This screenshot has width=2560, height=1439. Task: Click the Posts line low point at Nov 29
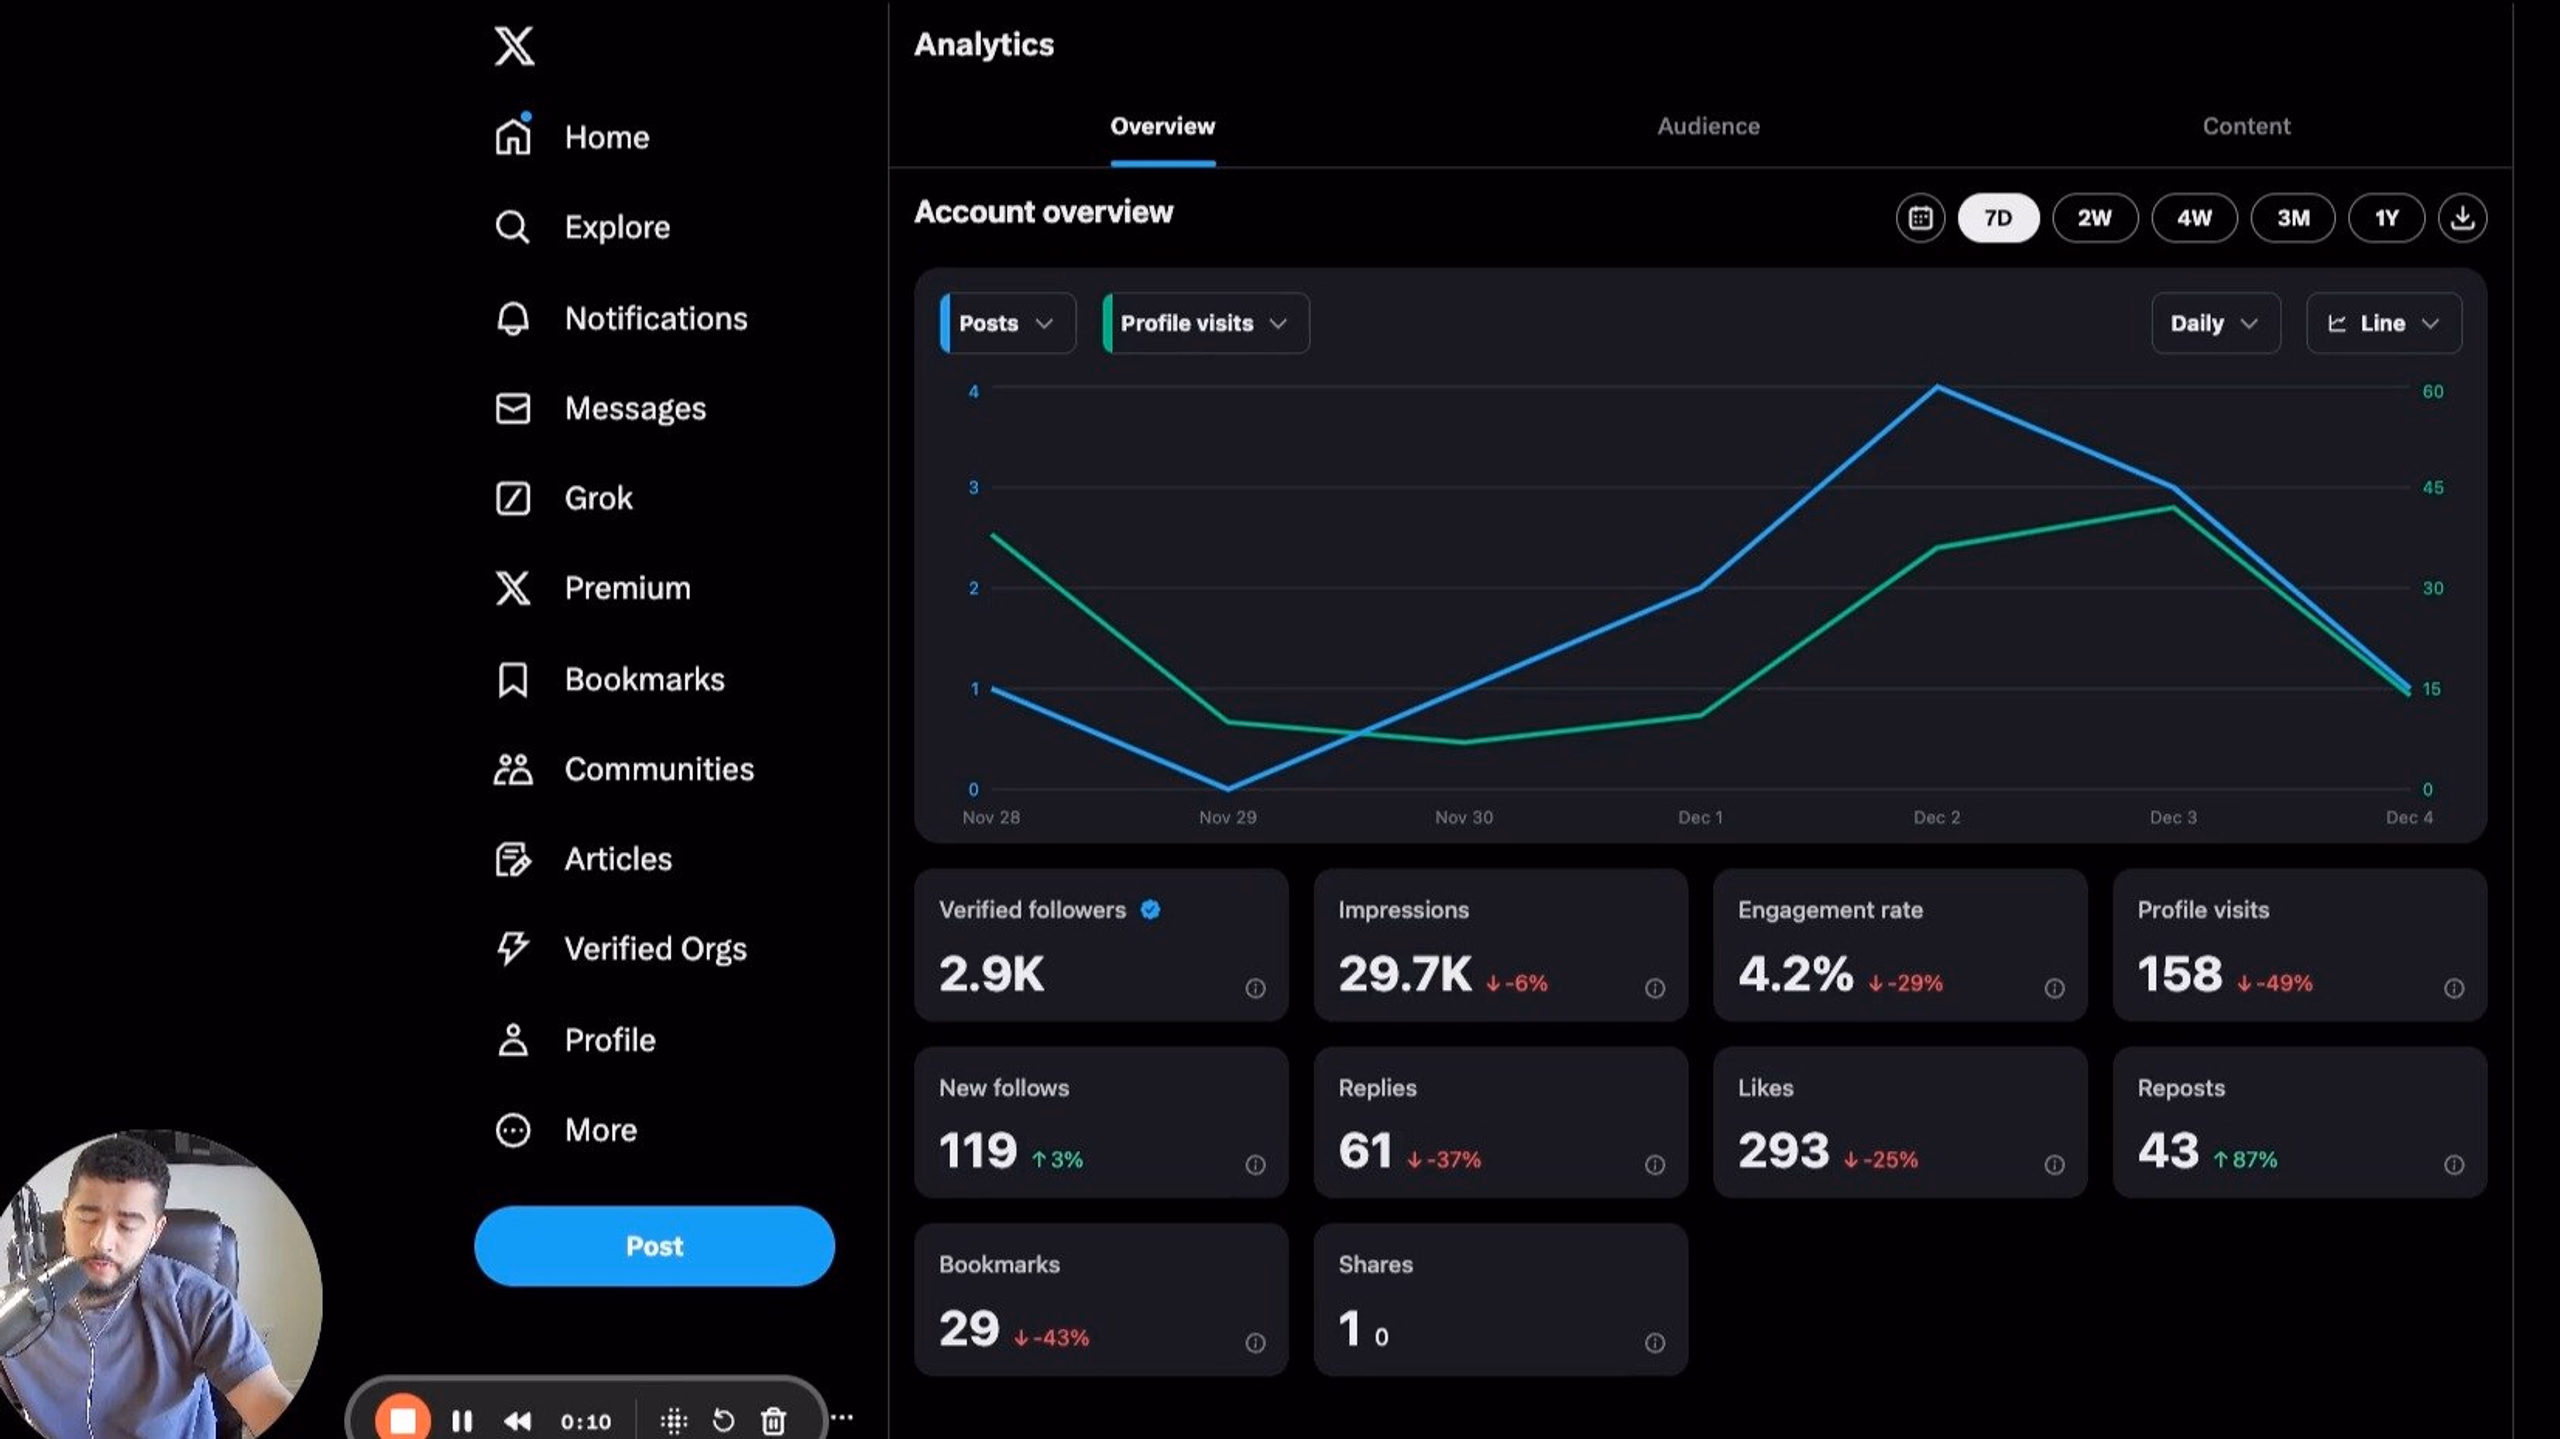(x=1228, y=788)
